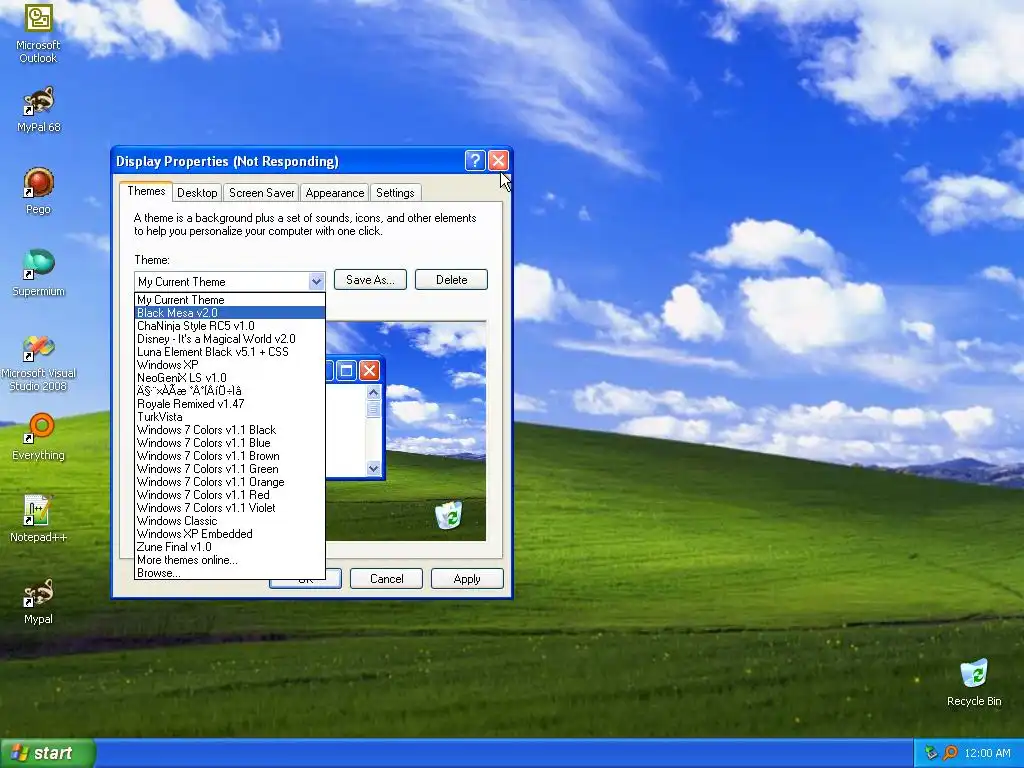Click the Delete theme button

(451, 280)
